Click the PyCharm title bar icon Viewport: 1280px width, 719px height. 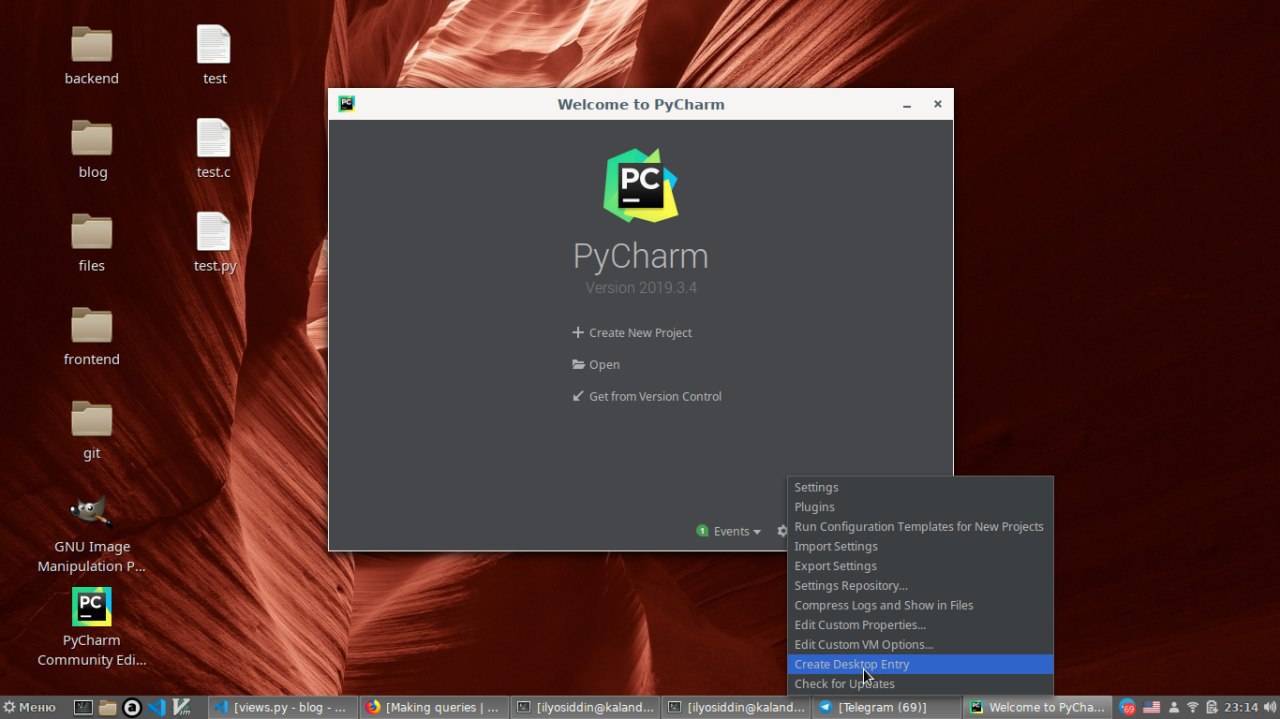[x=346, y=103]
